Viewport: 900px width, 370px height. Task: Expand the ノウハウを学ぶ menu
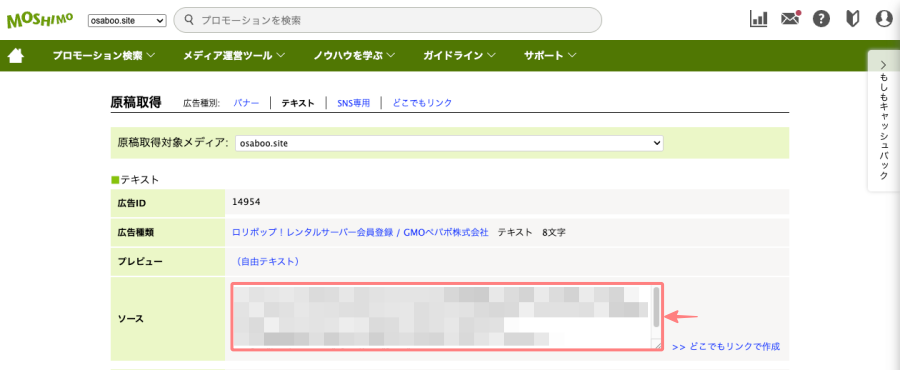pos(354,56)
